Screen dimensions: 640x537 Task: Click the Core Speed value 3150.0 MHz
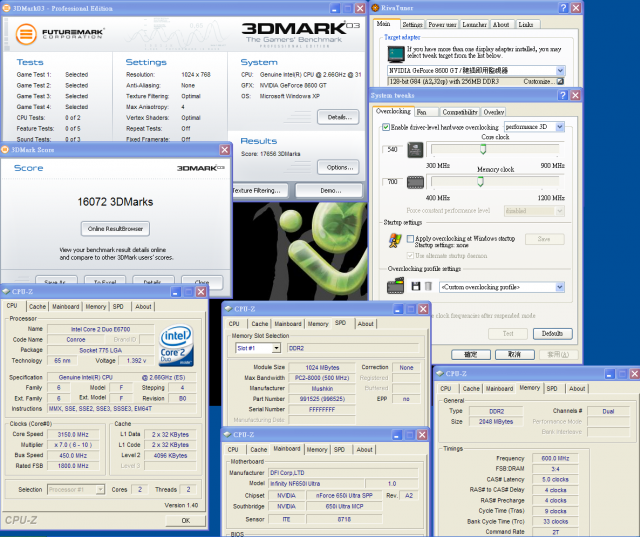73,434
